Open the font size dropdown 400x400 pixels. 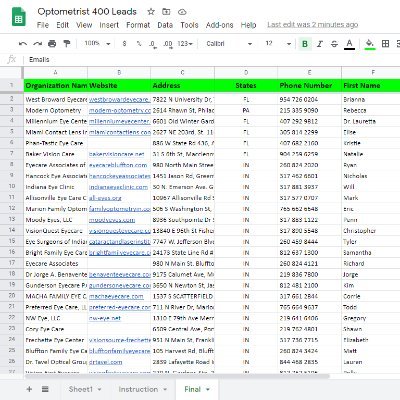point(278,44)
